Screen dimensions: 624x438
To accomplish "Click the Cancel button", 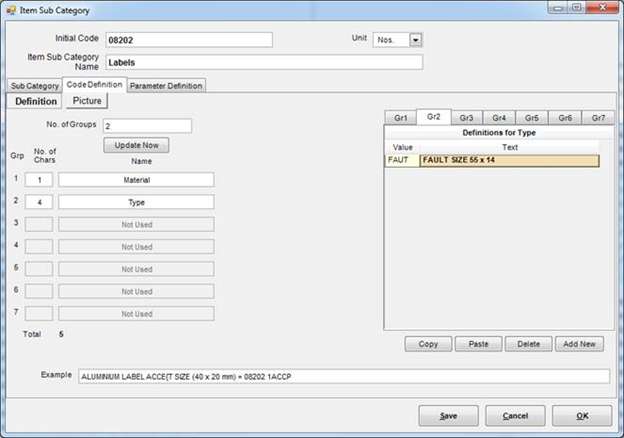I will (515, 416).
